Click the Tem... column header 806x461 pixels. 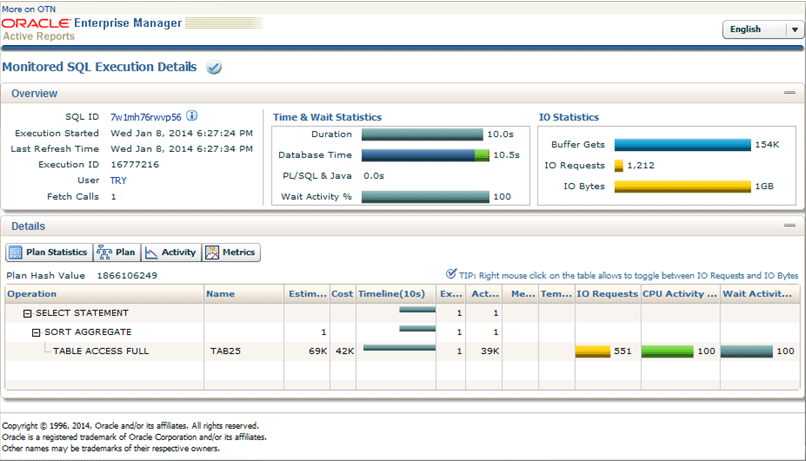tap(557, 294)
